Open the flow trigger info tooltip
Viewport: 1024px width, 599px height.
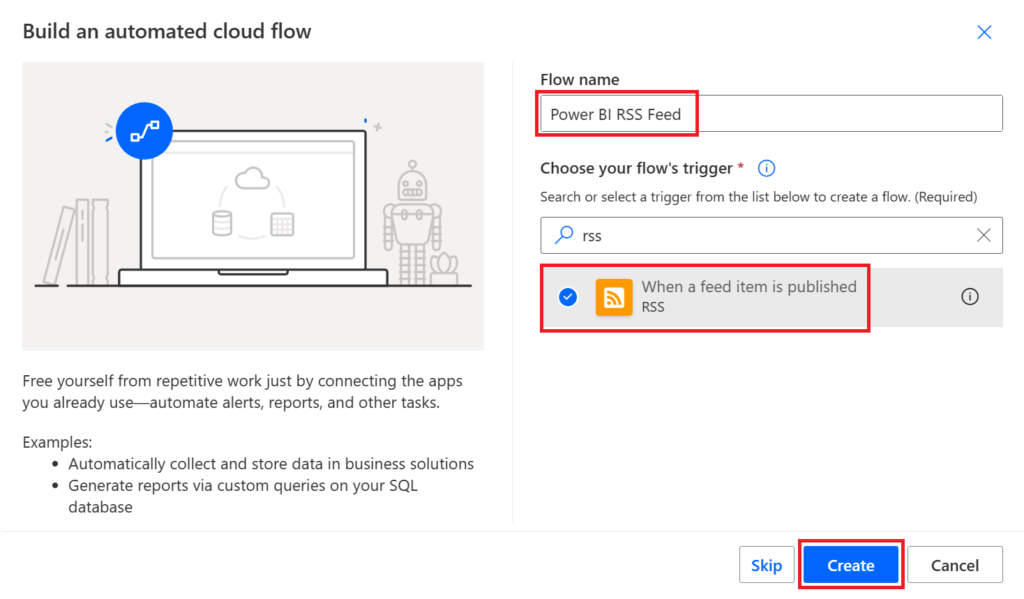(x=766, y=168)
